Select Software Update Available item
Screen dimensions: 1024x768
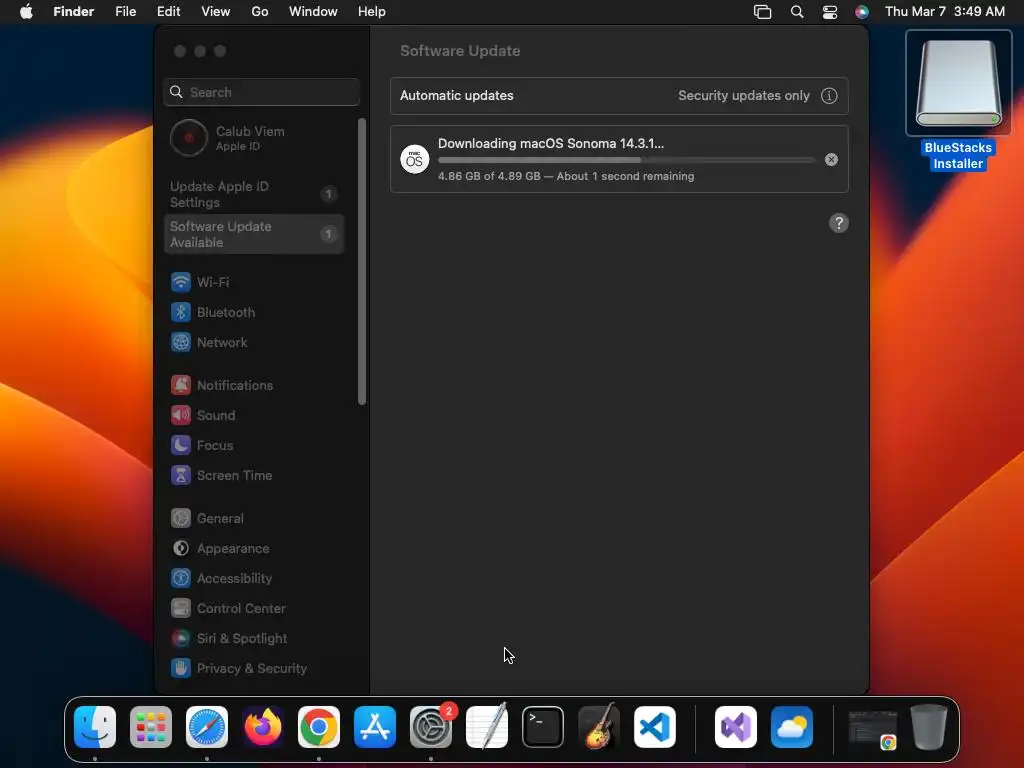(253, 234)
